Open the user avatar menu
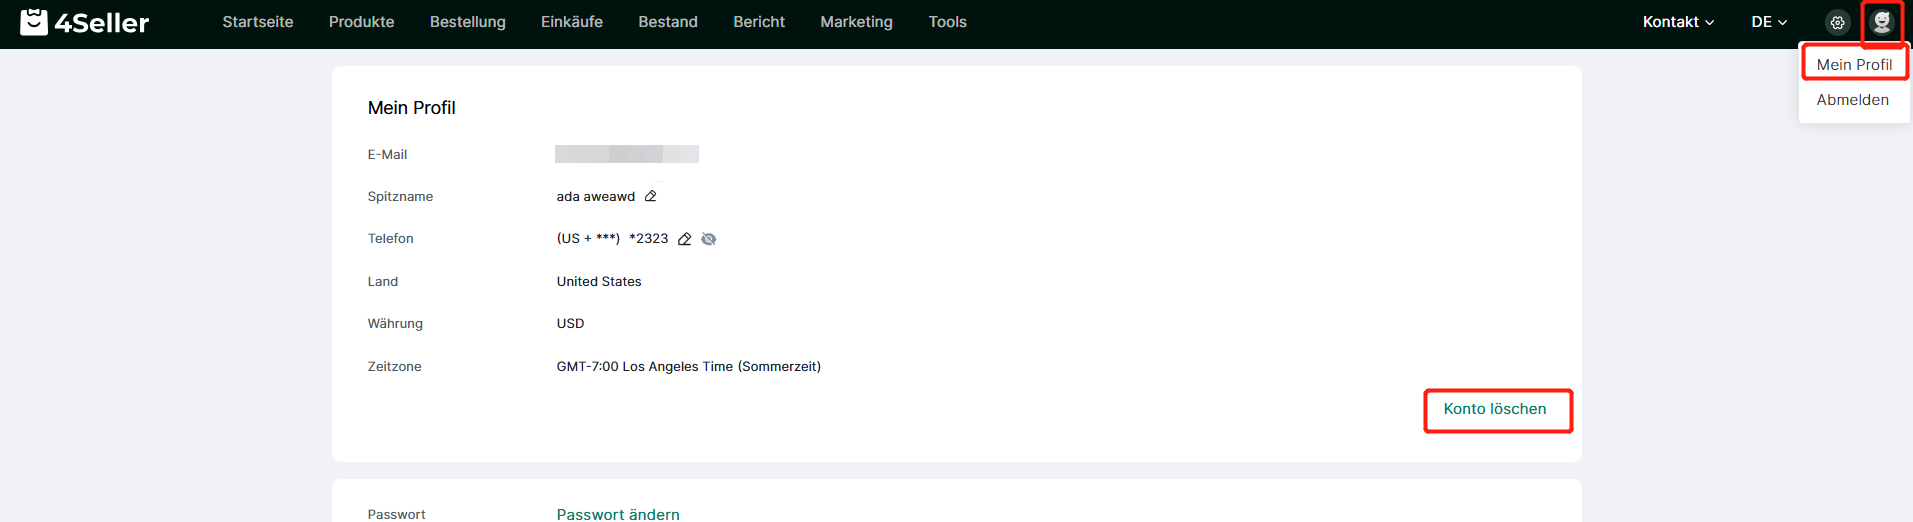 click(x=1882, y=22)
